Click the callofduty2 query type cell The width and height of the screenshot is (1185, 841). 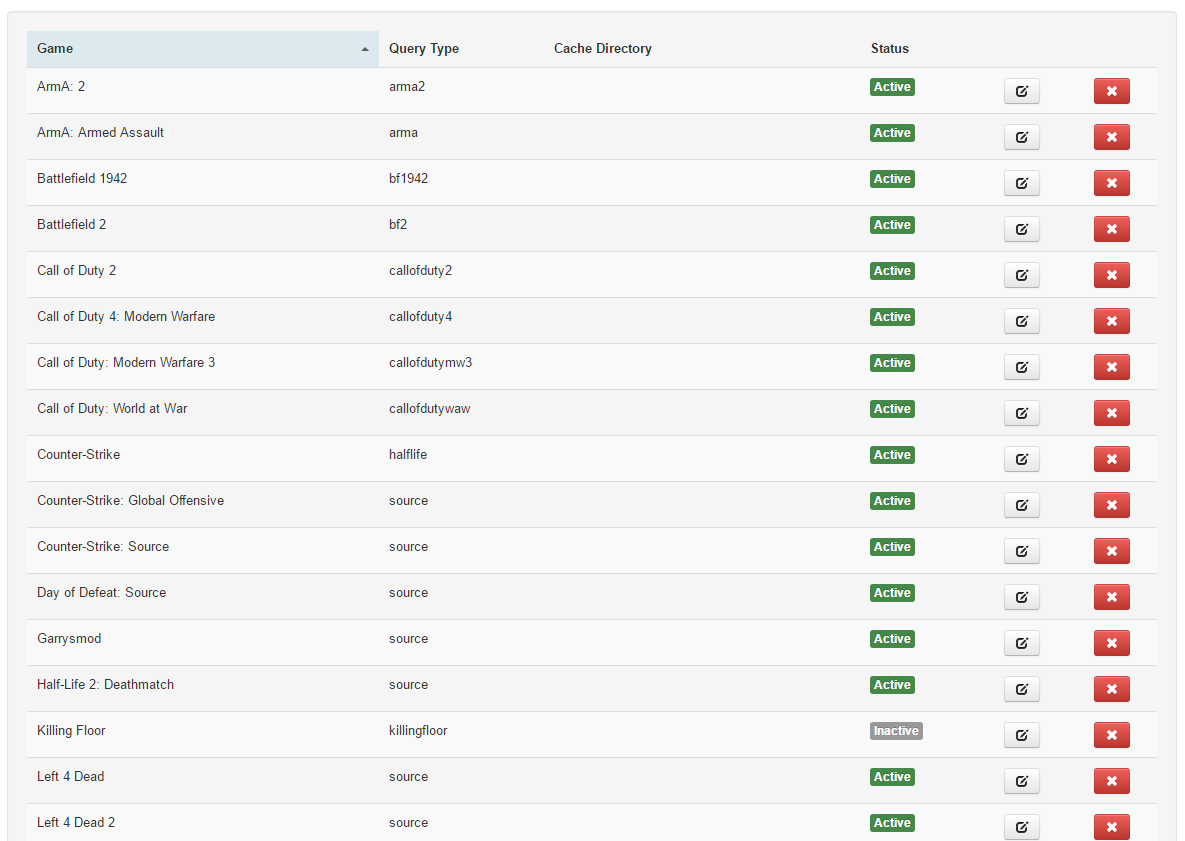tap(421, 271)
